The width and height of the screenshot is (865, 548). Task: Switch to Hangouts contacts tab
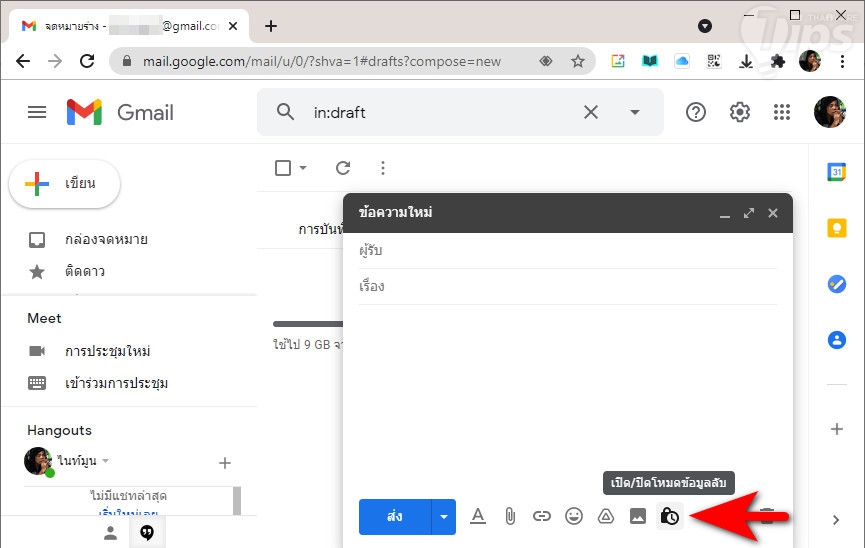(x=111, y=533)
